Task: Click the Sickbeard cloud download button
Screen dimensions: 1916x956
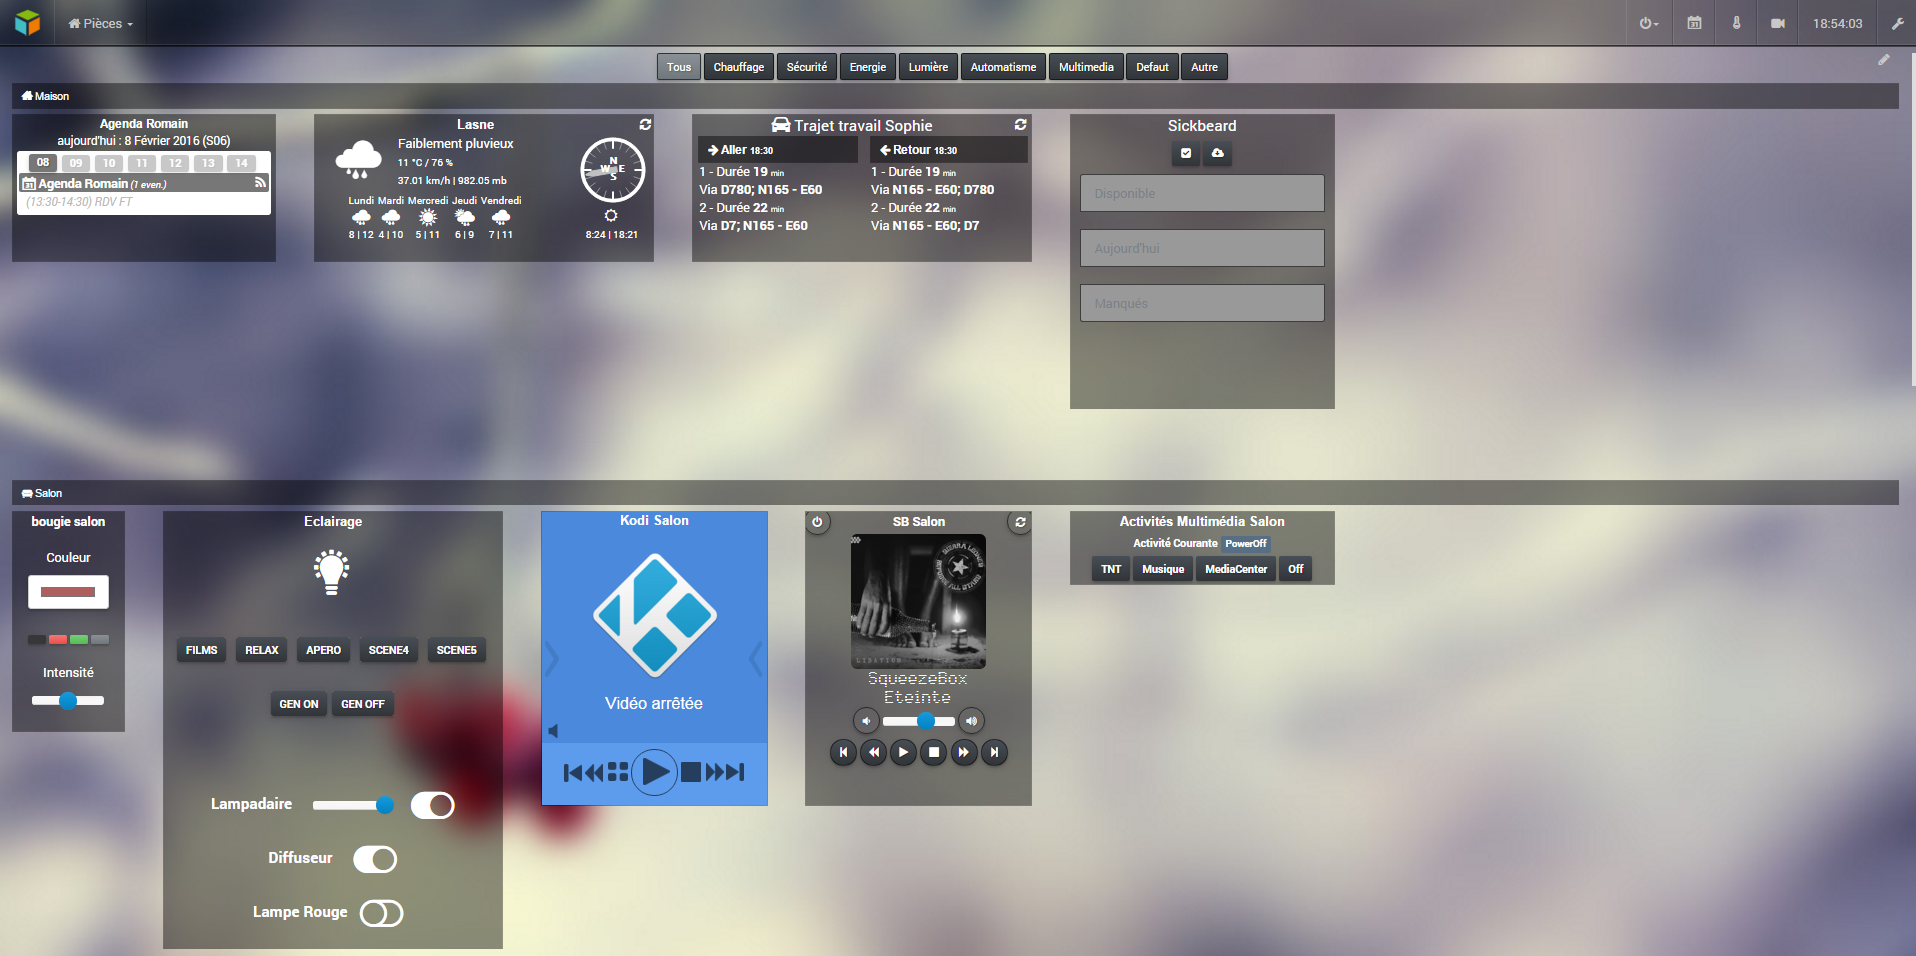Action: (1217, 153)
